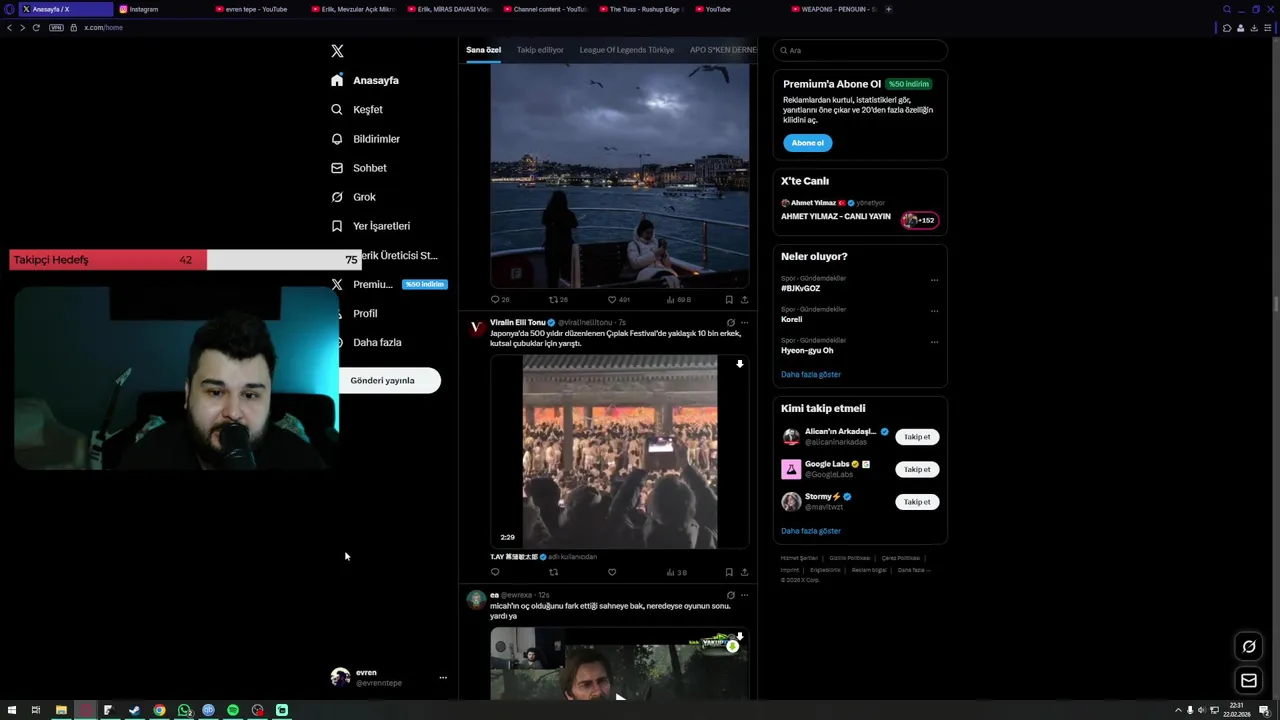
Task: Switch to evren tepe - YouTube tab
Action: 256,9
